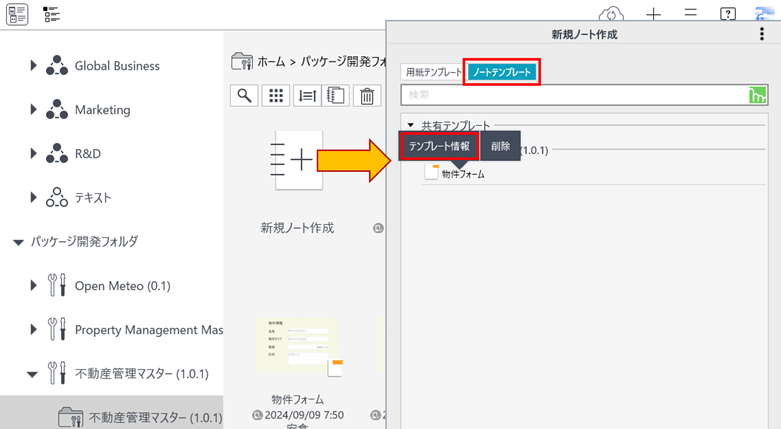This screenshot has width=781, height=429.
Task: Click the notebook toolbar icon
Action: pos(336,95)
